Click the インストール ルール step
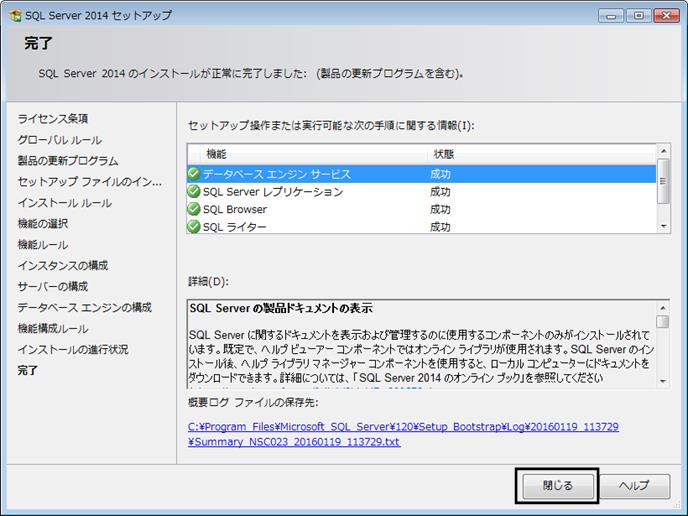 coord(65,203)
